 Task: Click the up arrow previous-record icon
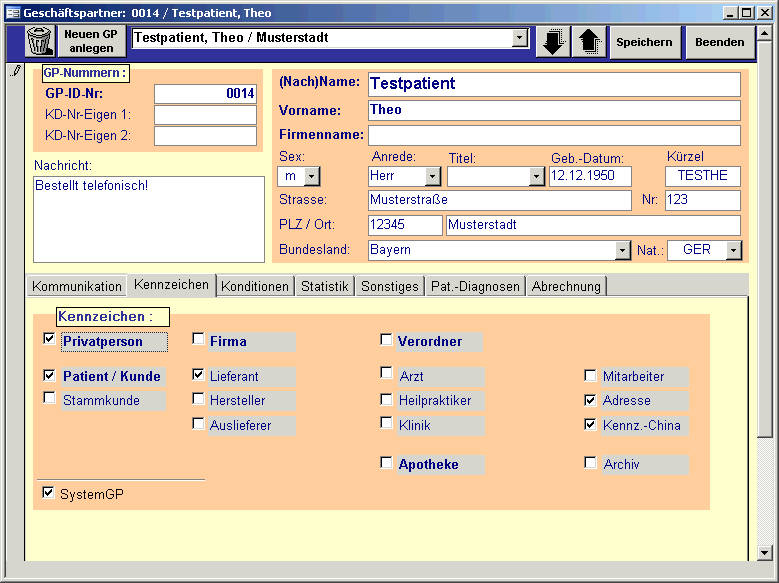[x=589, y=42]
